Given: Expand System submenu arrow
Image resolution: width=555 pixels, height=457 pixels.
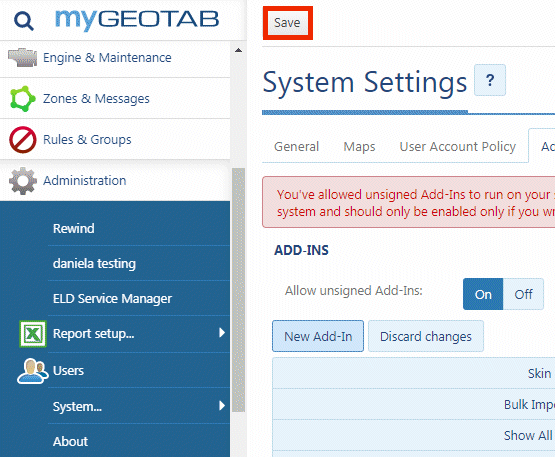Looking at the screenshot, I should (x=222, y=405).
